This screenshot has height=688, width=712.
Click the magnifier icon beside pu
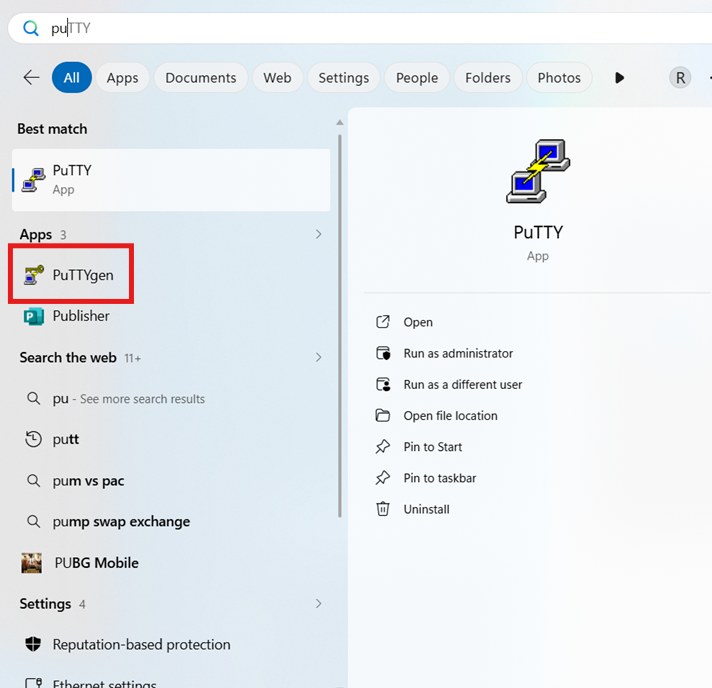pyautogui.click(x=33, y=398)
